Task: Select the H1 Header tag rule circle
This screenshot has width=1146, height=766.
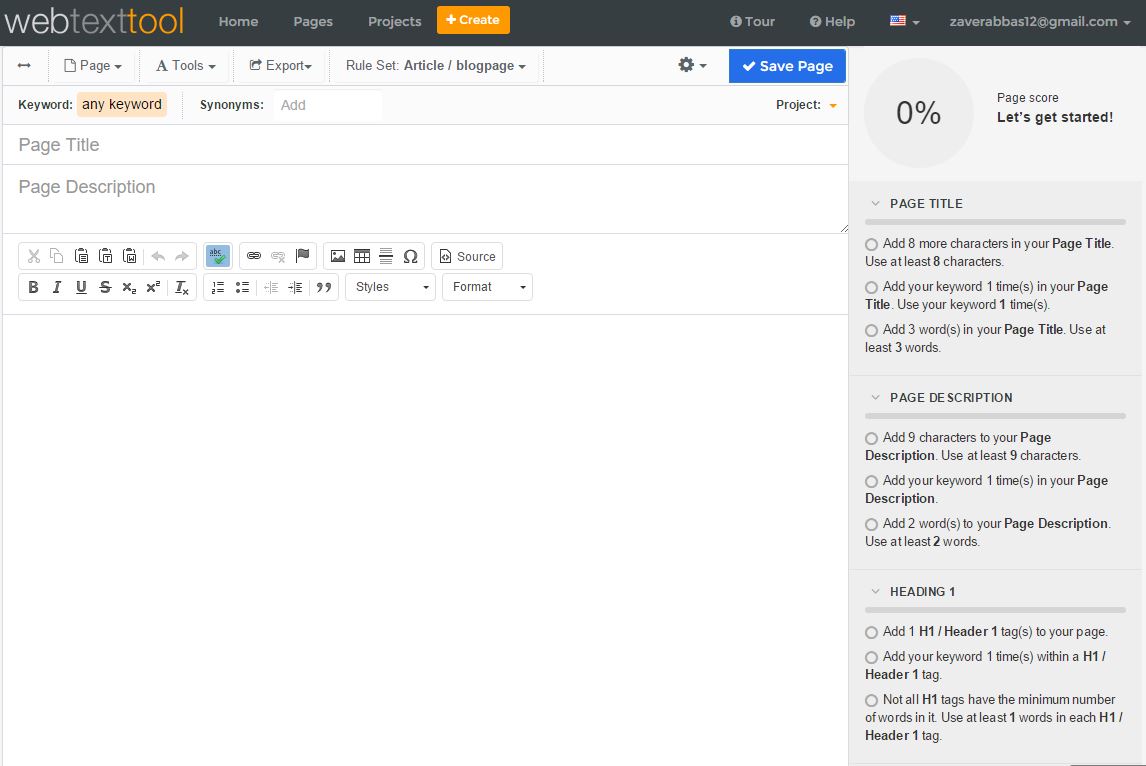Action: [x=871, y=632]
